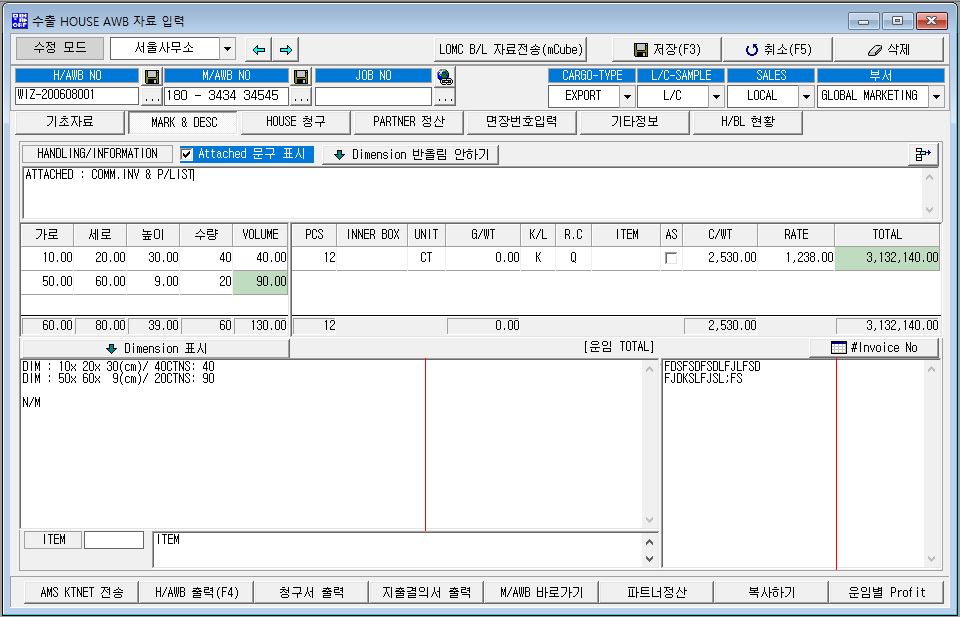Switch to the 기타정보 tab
The width and height of the screenshot is (960, 617).
click(x=634, y=122)
